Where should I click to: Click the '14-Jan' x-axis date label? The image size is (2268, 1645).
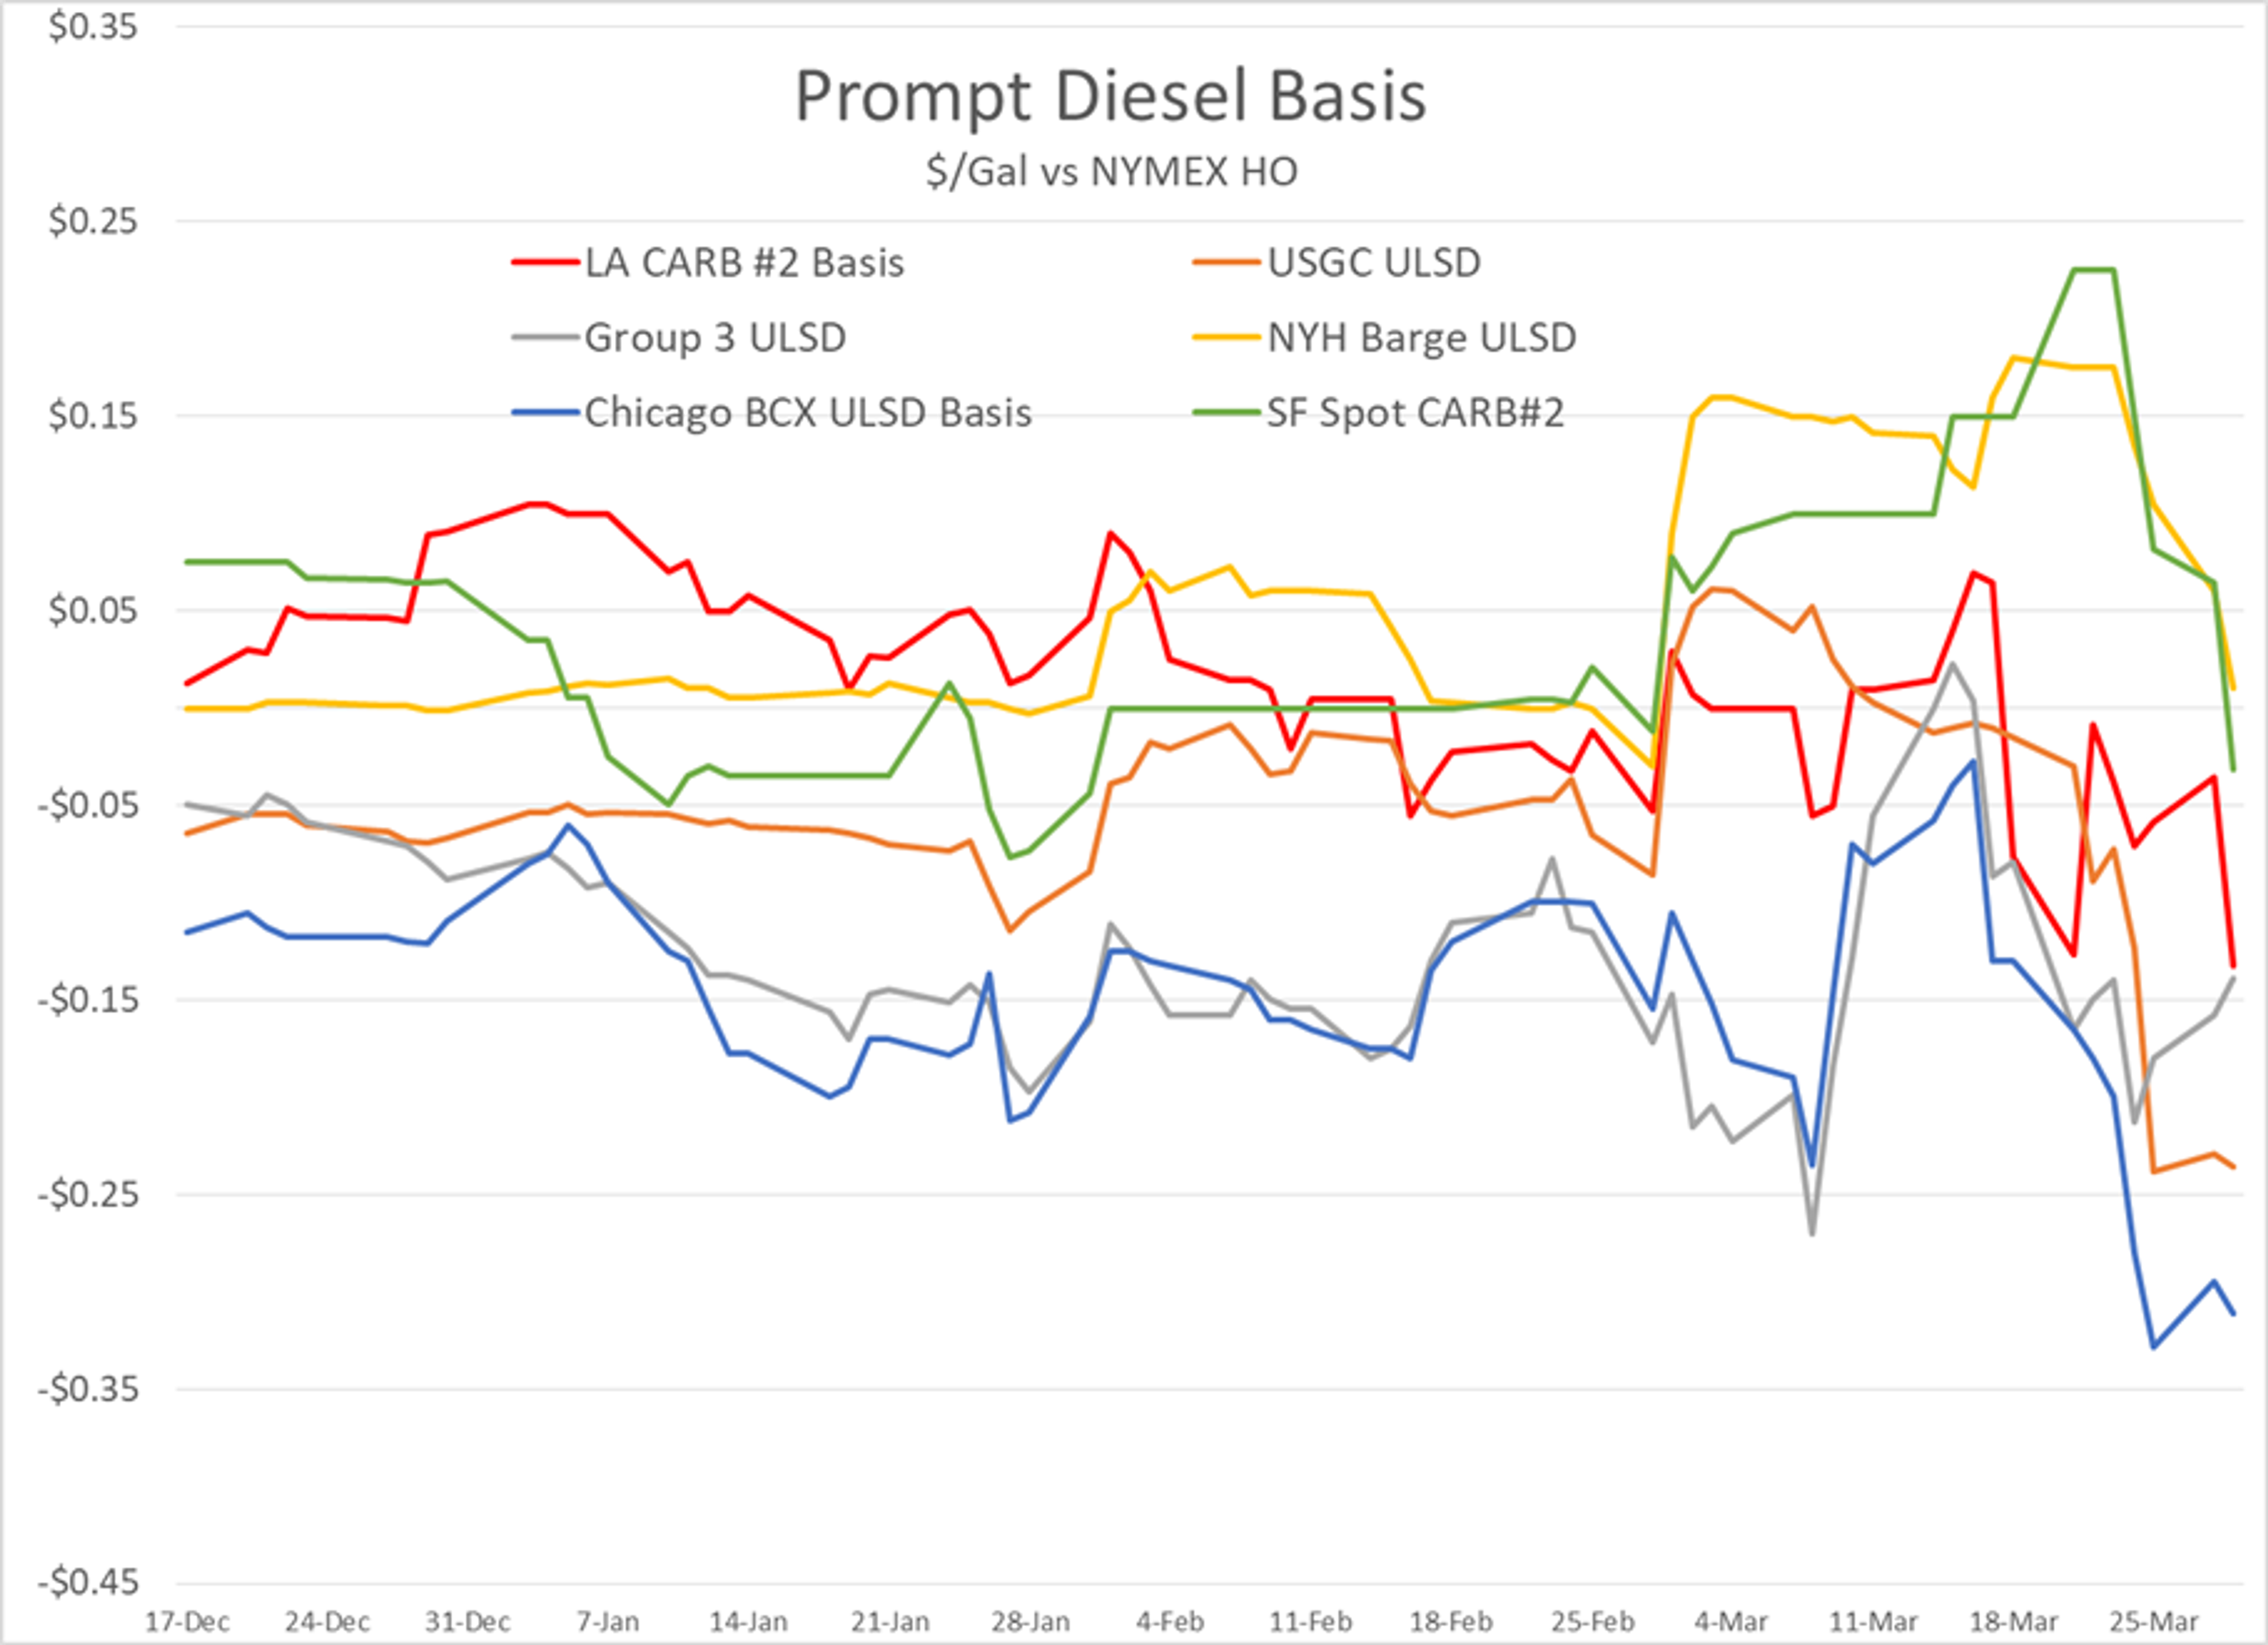pyautogui.click(x=748, y=1621)
